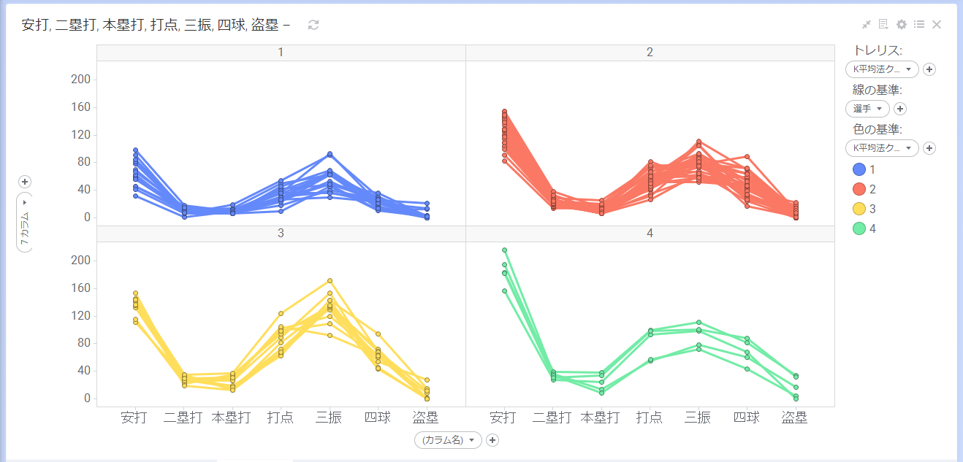Screen dimensions: 963x462
Task: Click the pin/collapse arrows icon in header
Action: pyautogui.click(x=866, y=25)
